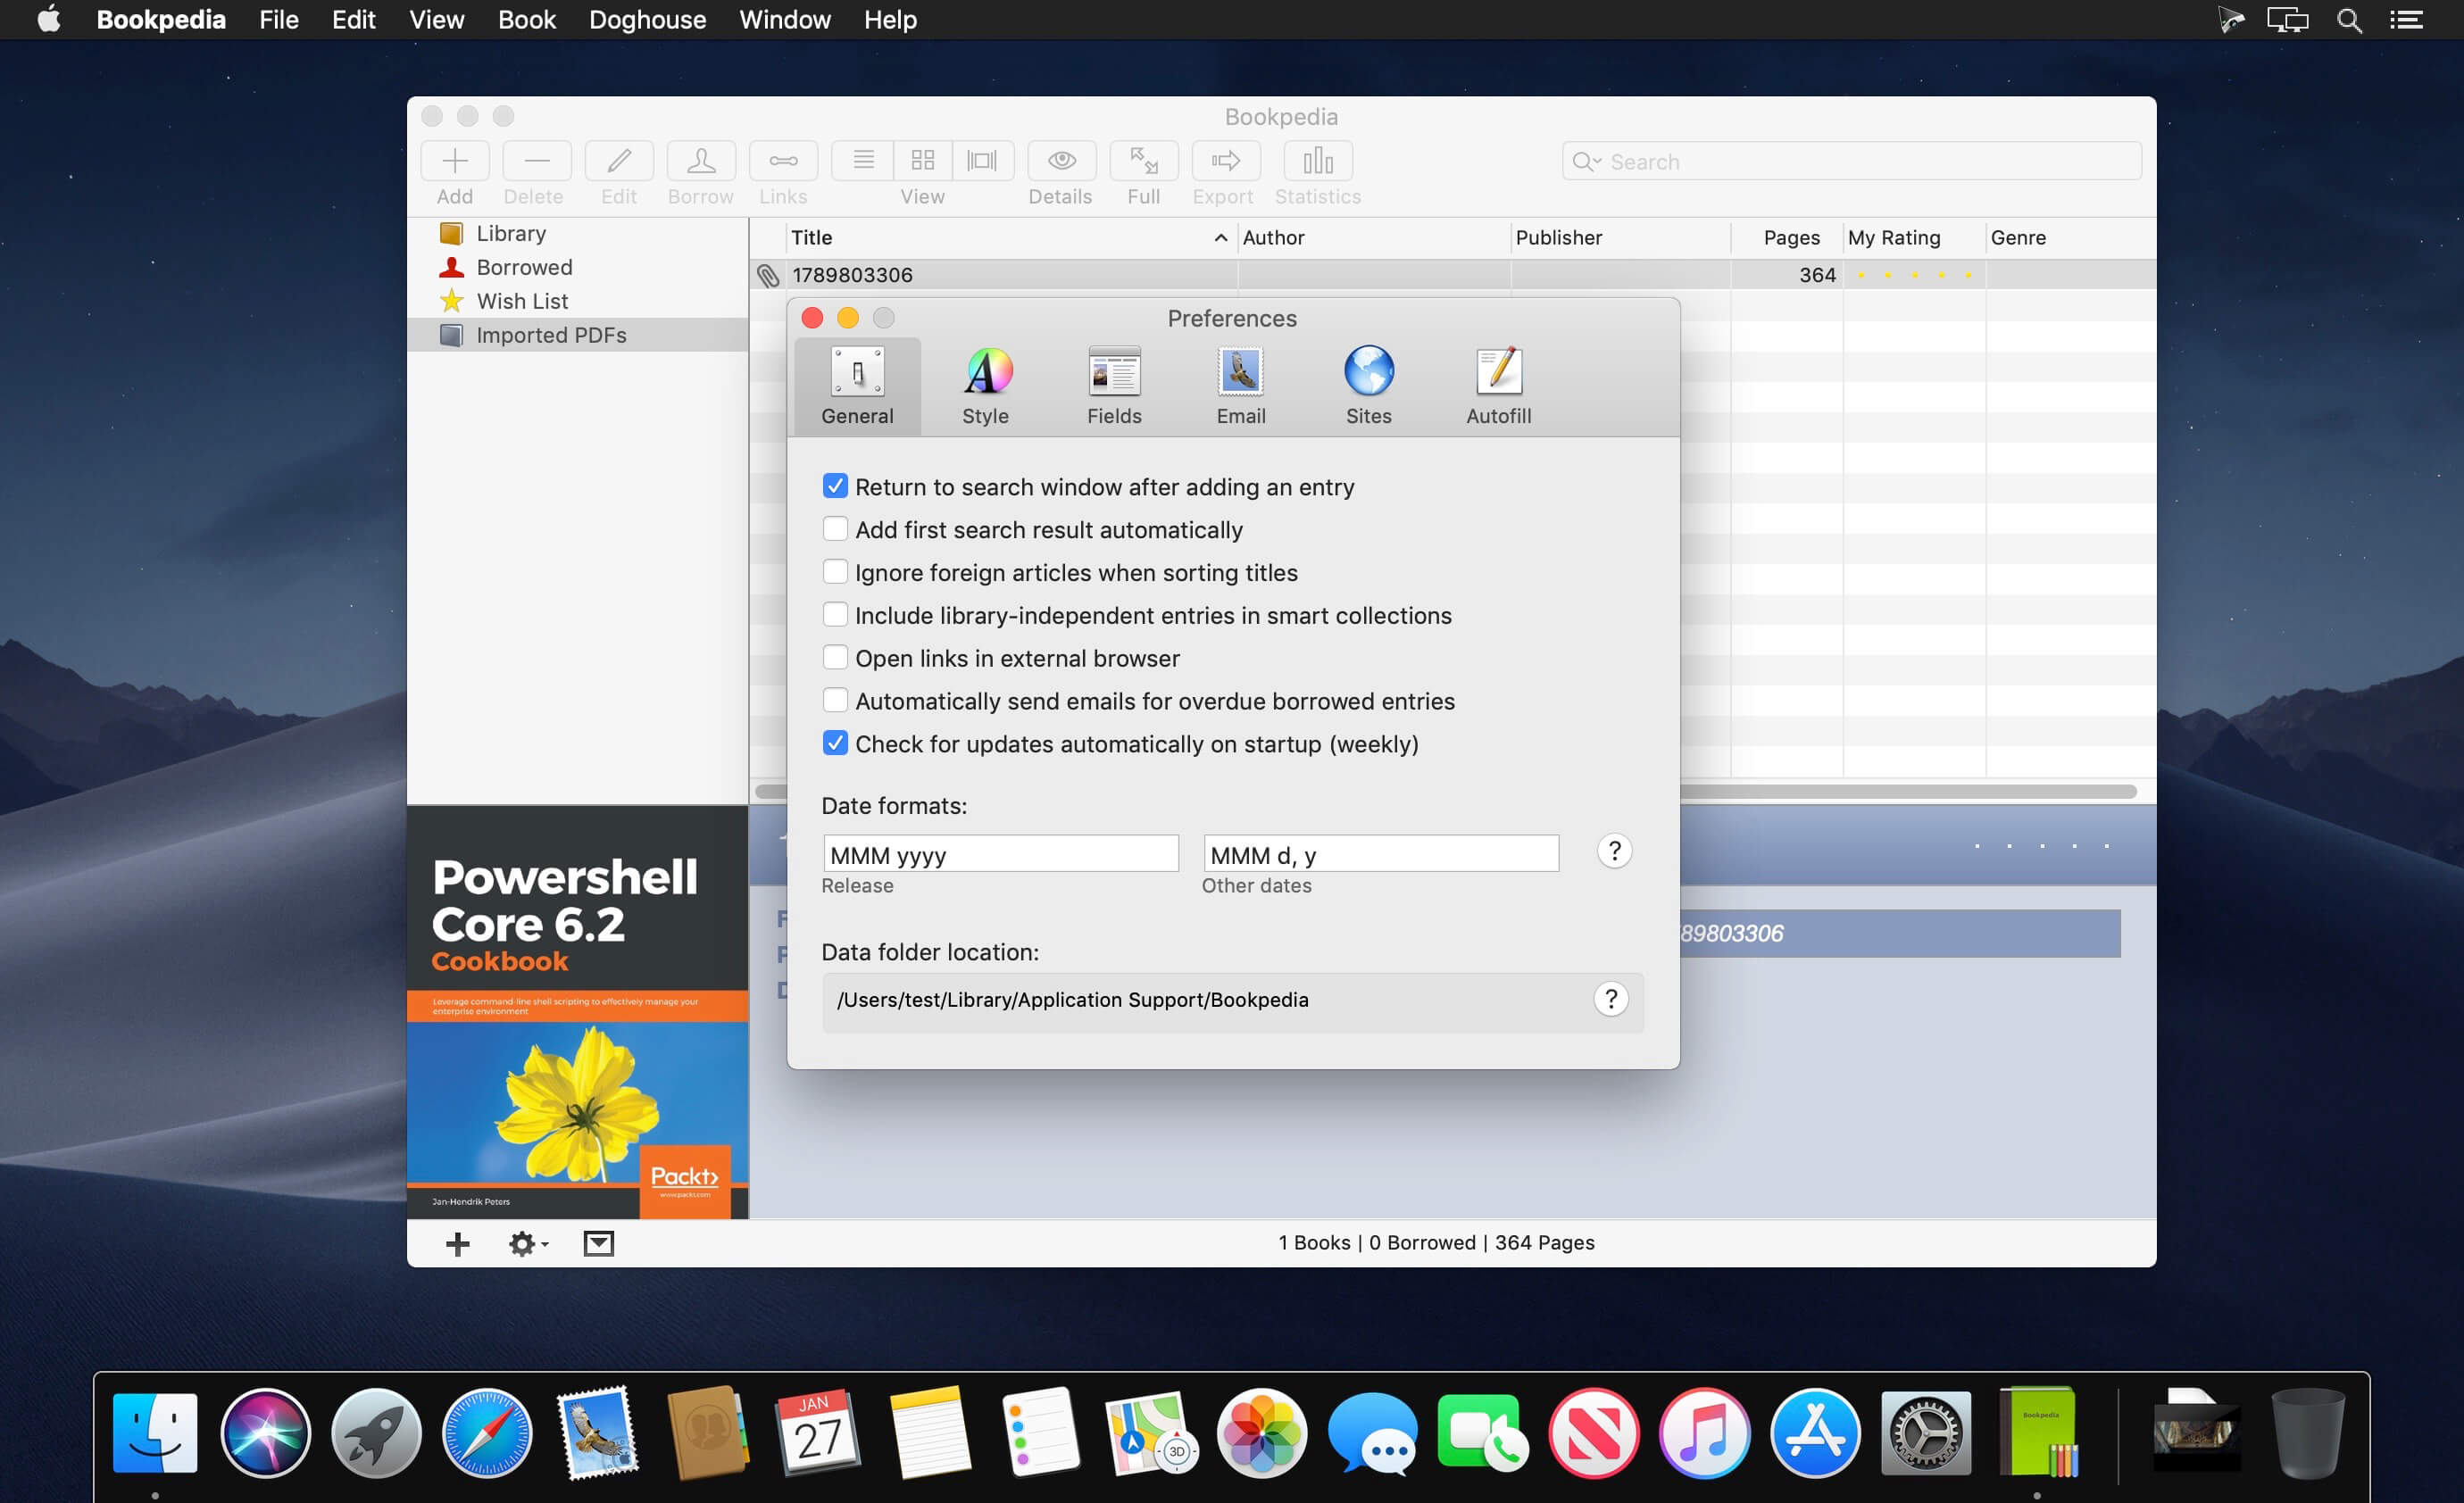Enable Add first search result automatically
Viewport: 2464px width, 1503px height.
(x=835, y=529)
